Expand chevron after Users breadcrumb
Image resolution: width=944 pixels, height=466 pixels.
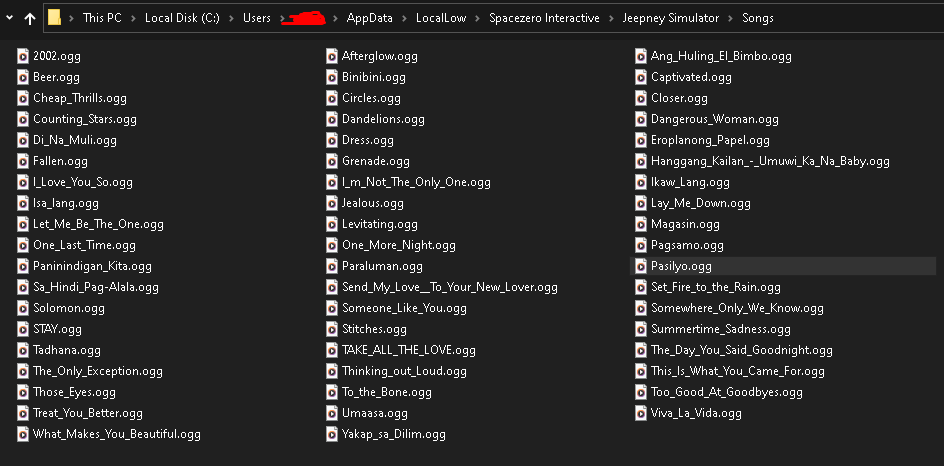(x=283, y=19)
